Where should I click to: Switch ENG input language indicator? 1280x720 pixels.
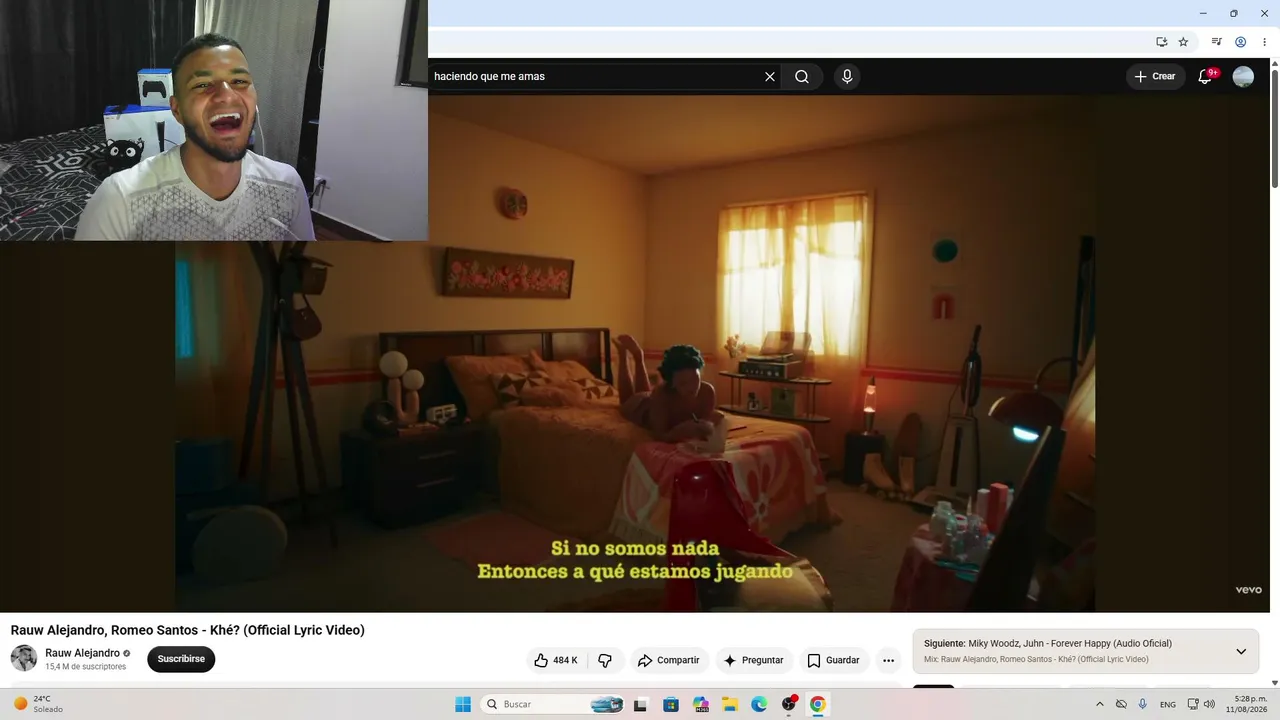click(1168, 704)
